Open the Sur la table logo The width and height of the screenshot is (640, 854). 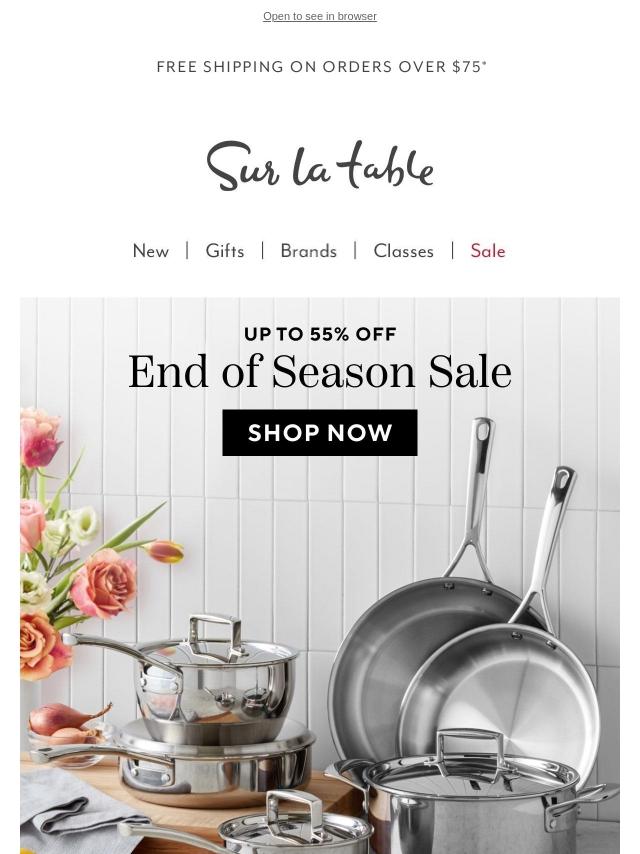click(x=320, y=166)
